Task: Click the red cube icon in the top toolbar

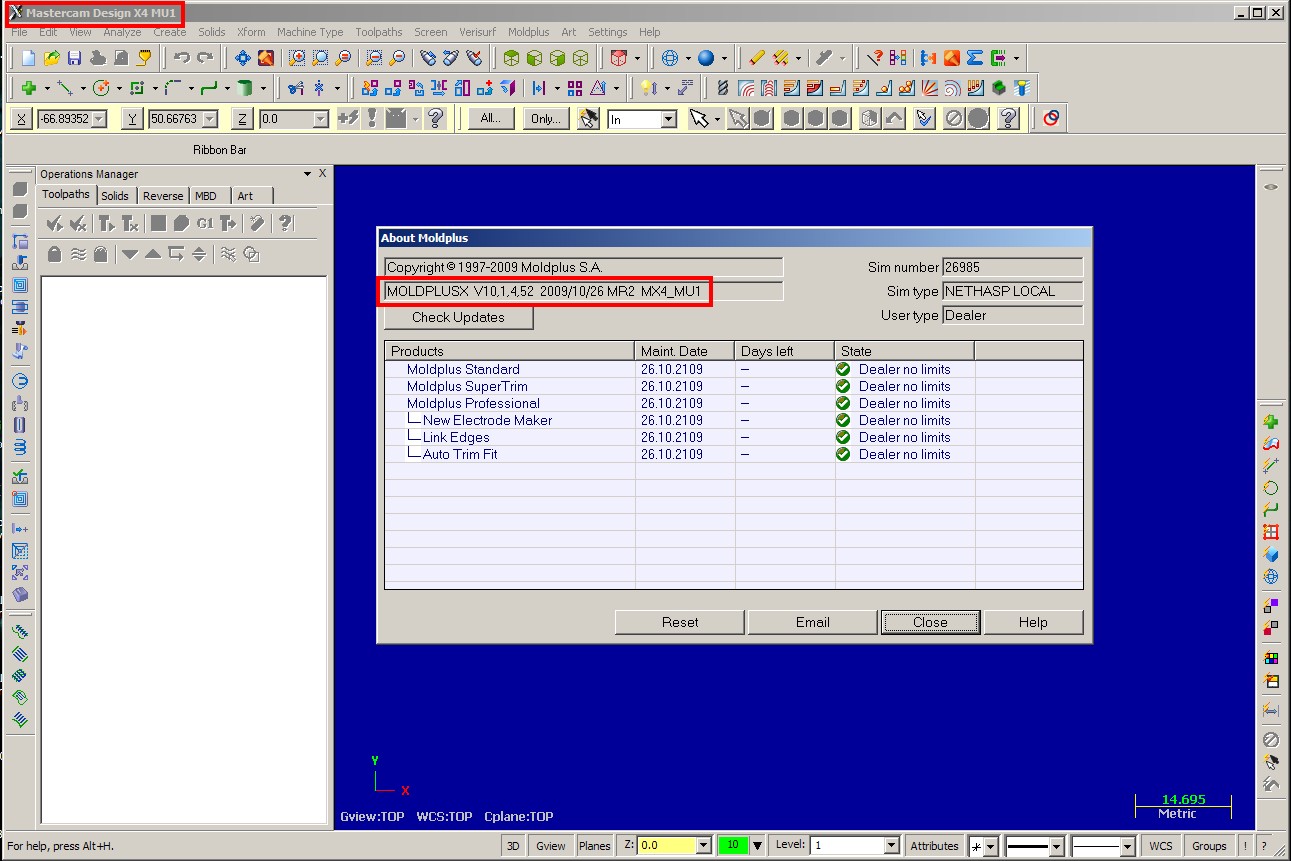Action: click(x=619, y=58)
